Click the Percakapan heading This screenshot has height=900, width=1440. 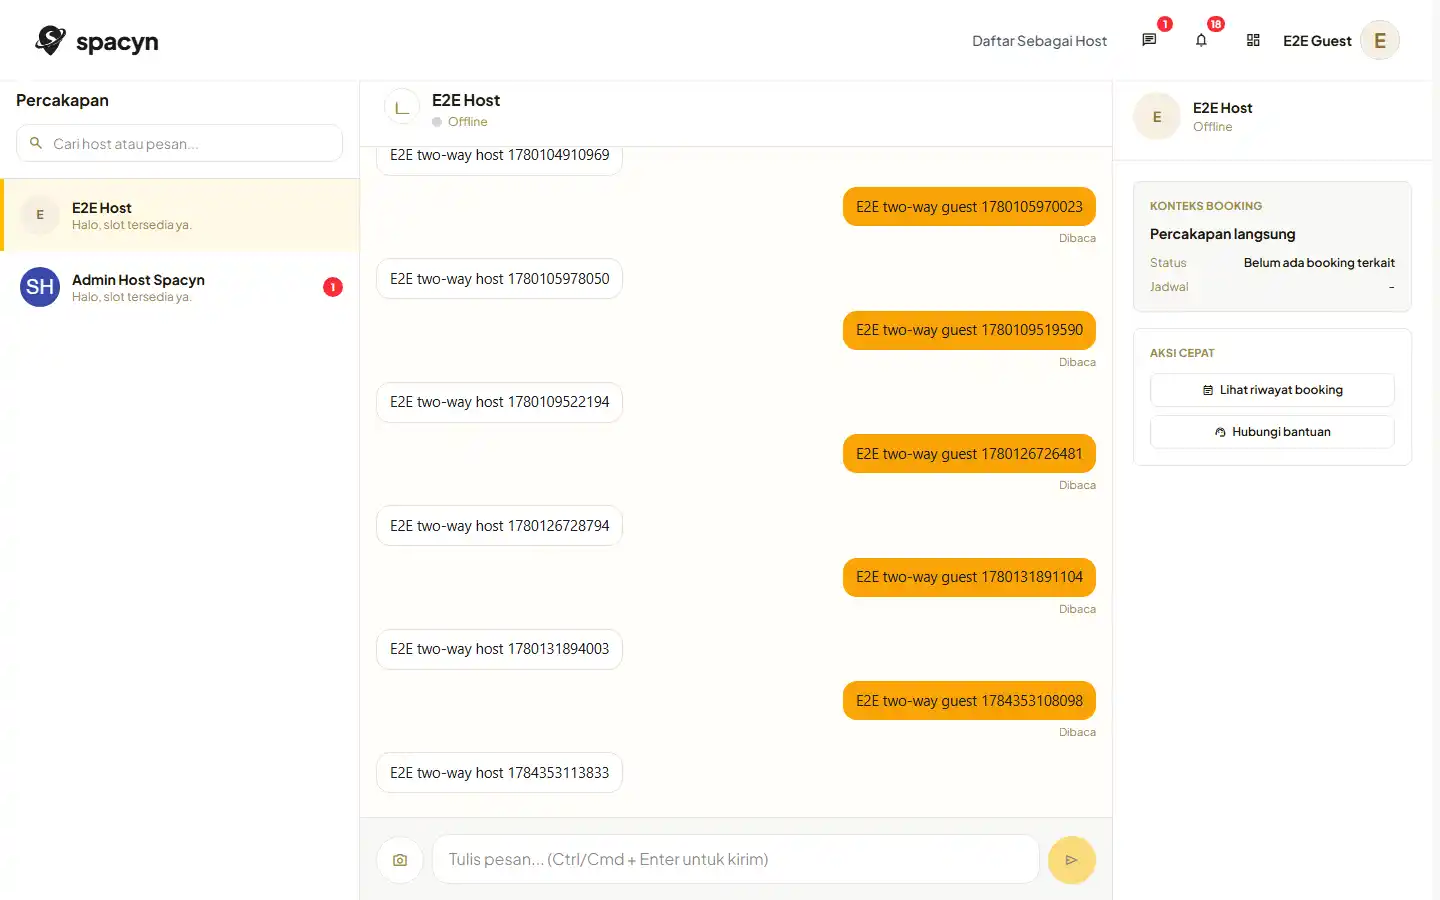coord(62,100)
